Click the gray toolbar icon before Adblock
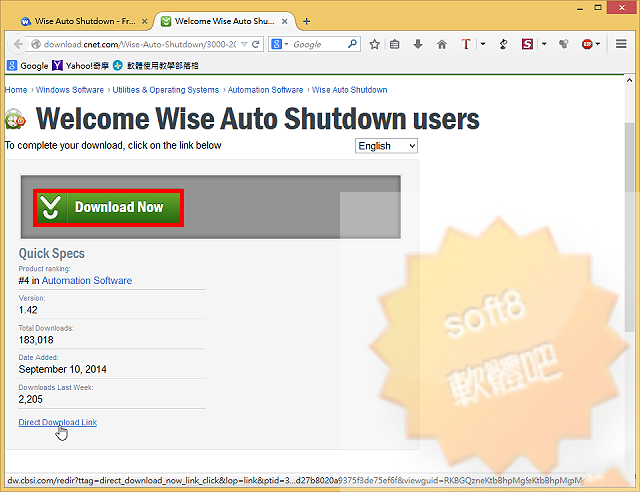Viewport: 640px width, 492px height. (x=564, y=44)
